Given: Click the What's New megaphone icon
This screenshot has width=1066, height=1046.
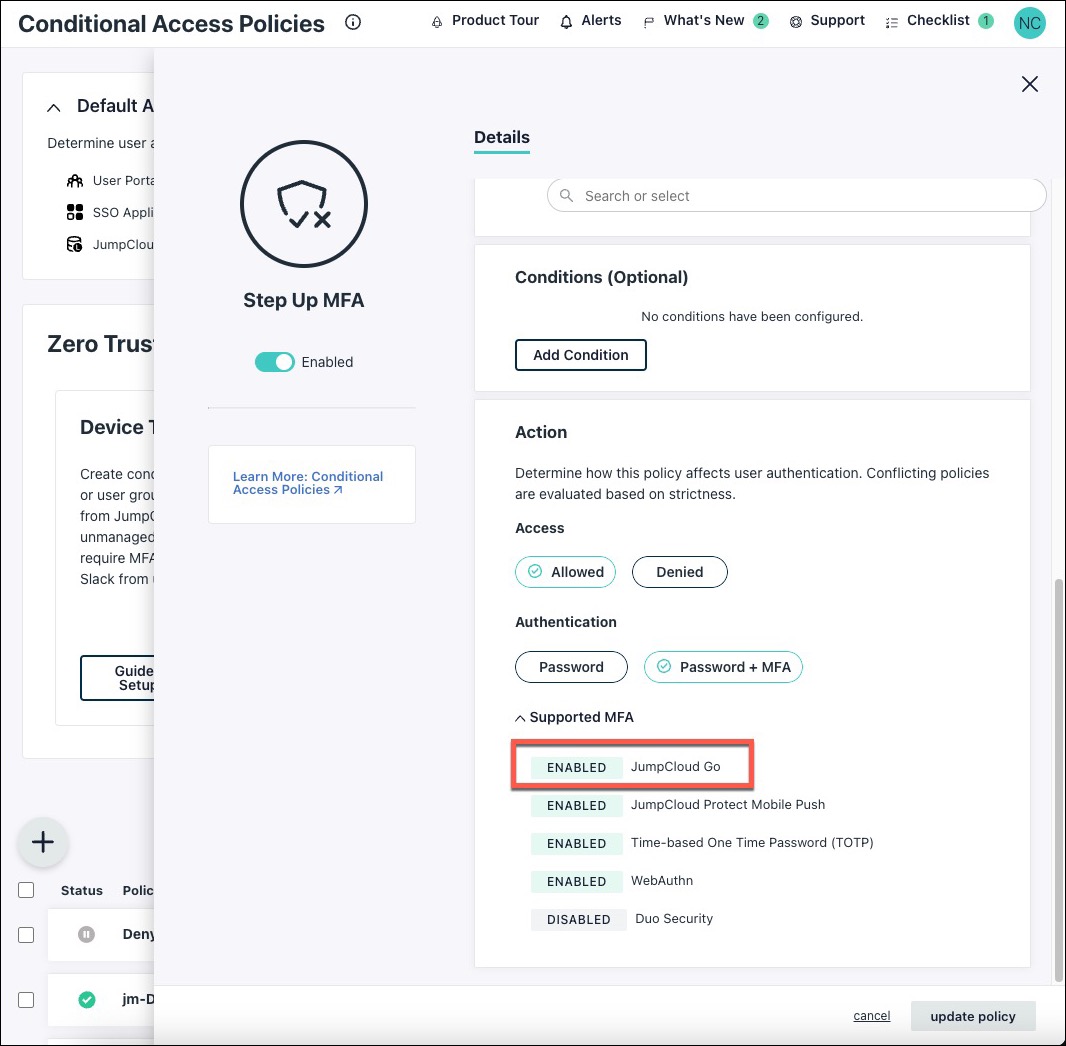Looking at the screenshot, I should pos(649,20).
